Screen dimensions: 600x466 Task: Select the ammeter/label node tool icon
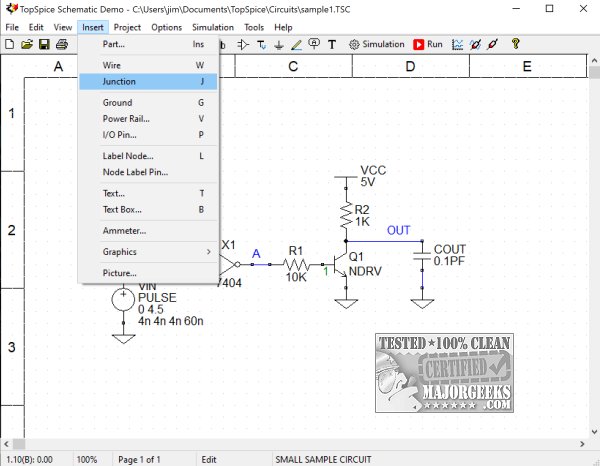[x=314, y=44]
